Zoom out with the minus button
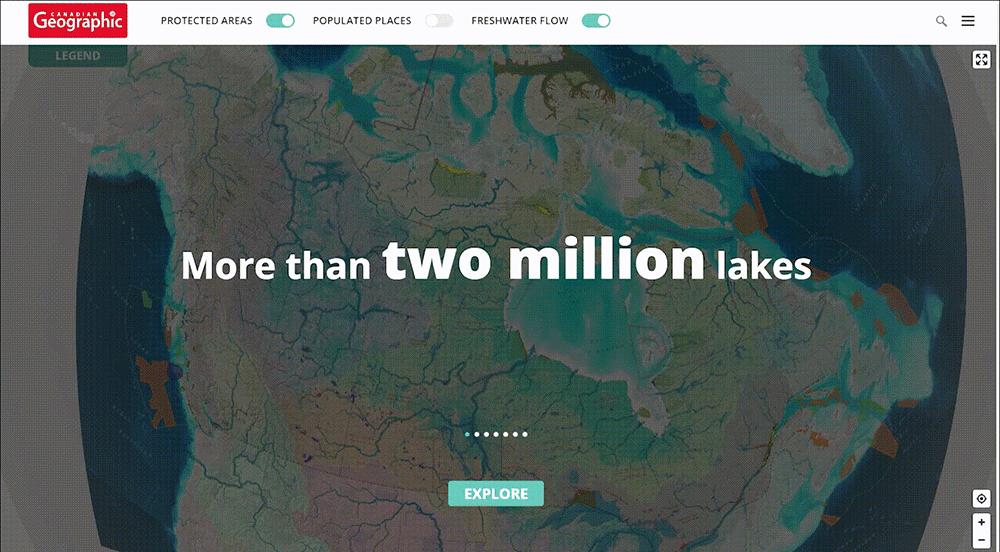 [x=981, y=541]
